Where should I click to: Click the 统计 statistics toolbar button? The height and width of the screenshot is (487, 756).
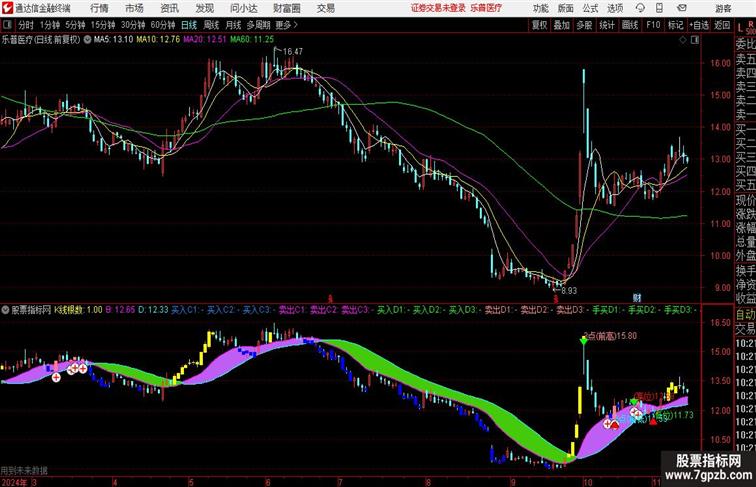607,25
